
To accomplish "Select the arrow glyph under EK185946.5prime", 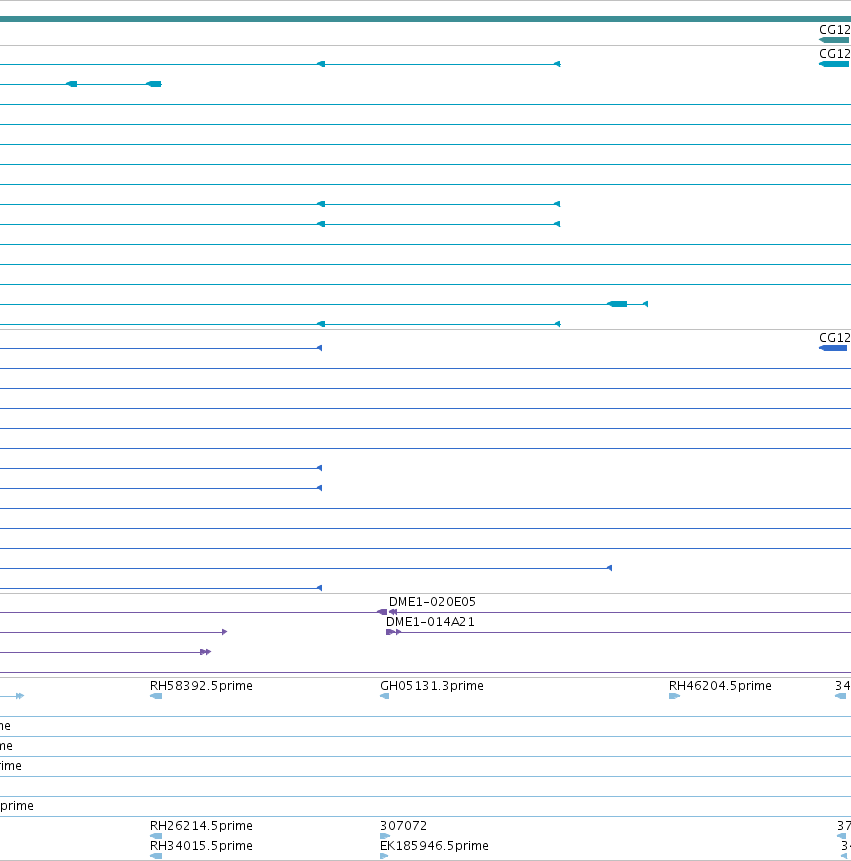I will (x=384, y=856).
